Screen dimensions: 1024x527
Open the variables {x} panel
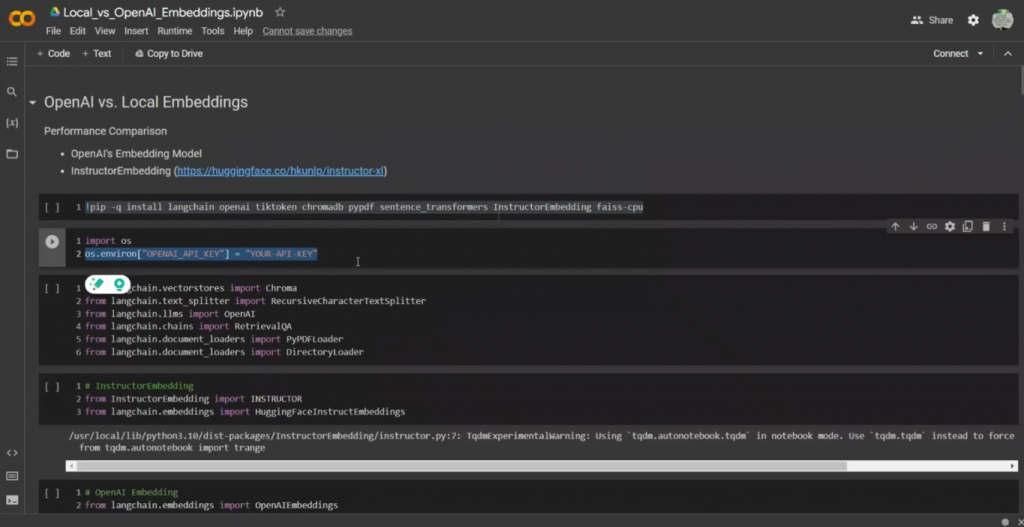[12, 123]
